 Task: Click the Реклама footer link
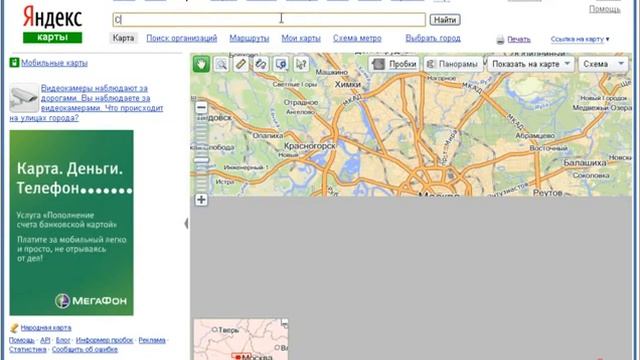(x=152, y=340)
